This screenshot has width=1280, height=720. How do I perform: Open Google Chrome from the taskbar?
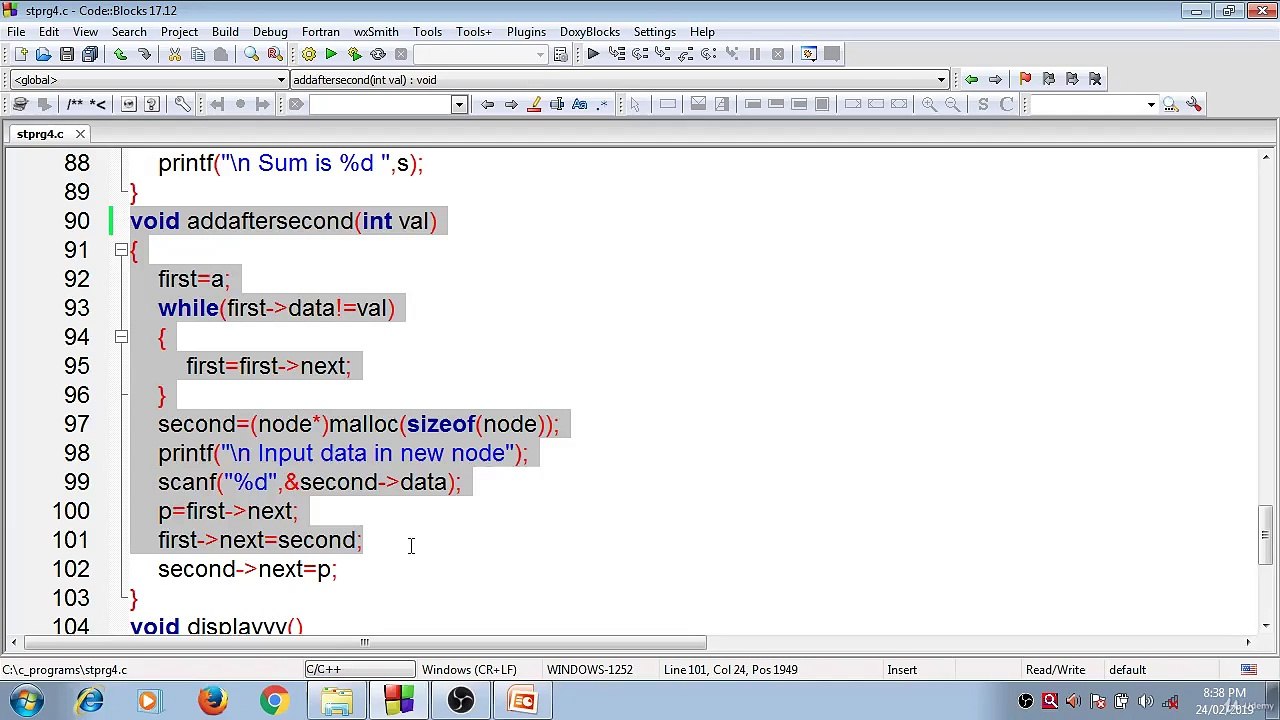pos(274,701)
